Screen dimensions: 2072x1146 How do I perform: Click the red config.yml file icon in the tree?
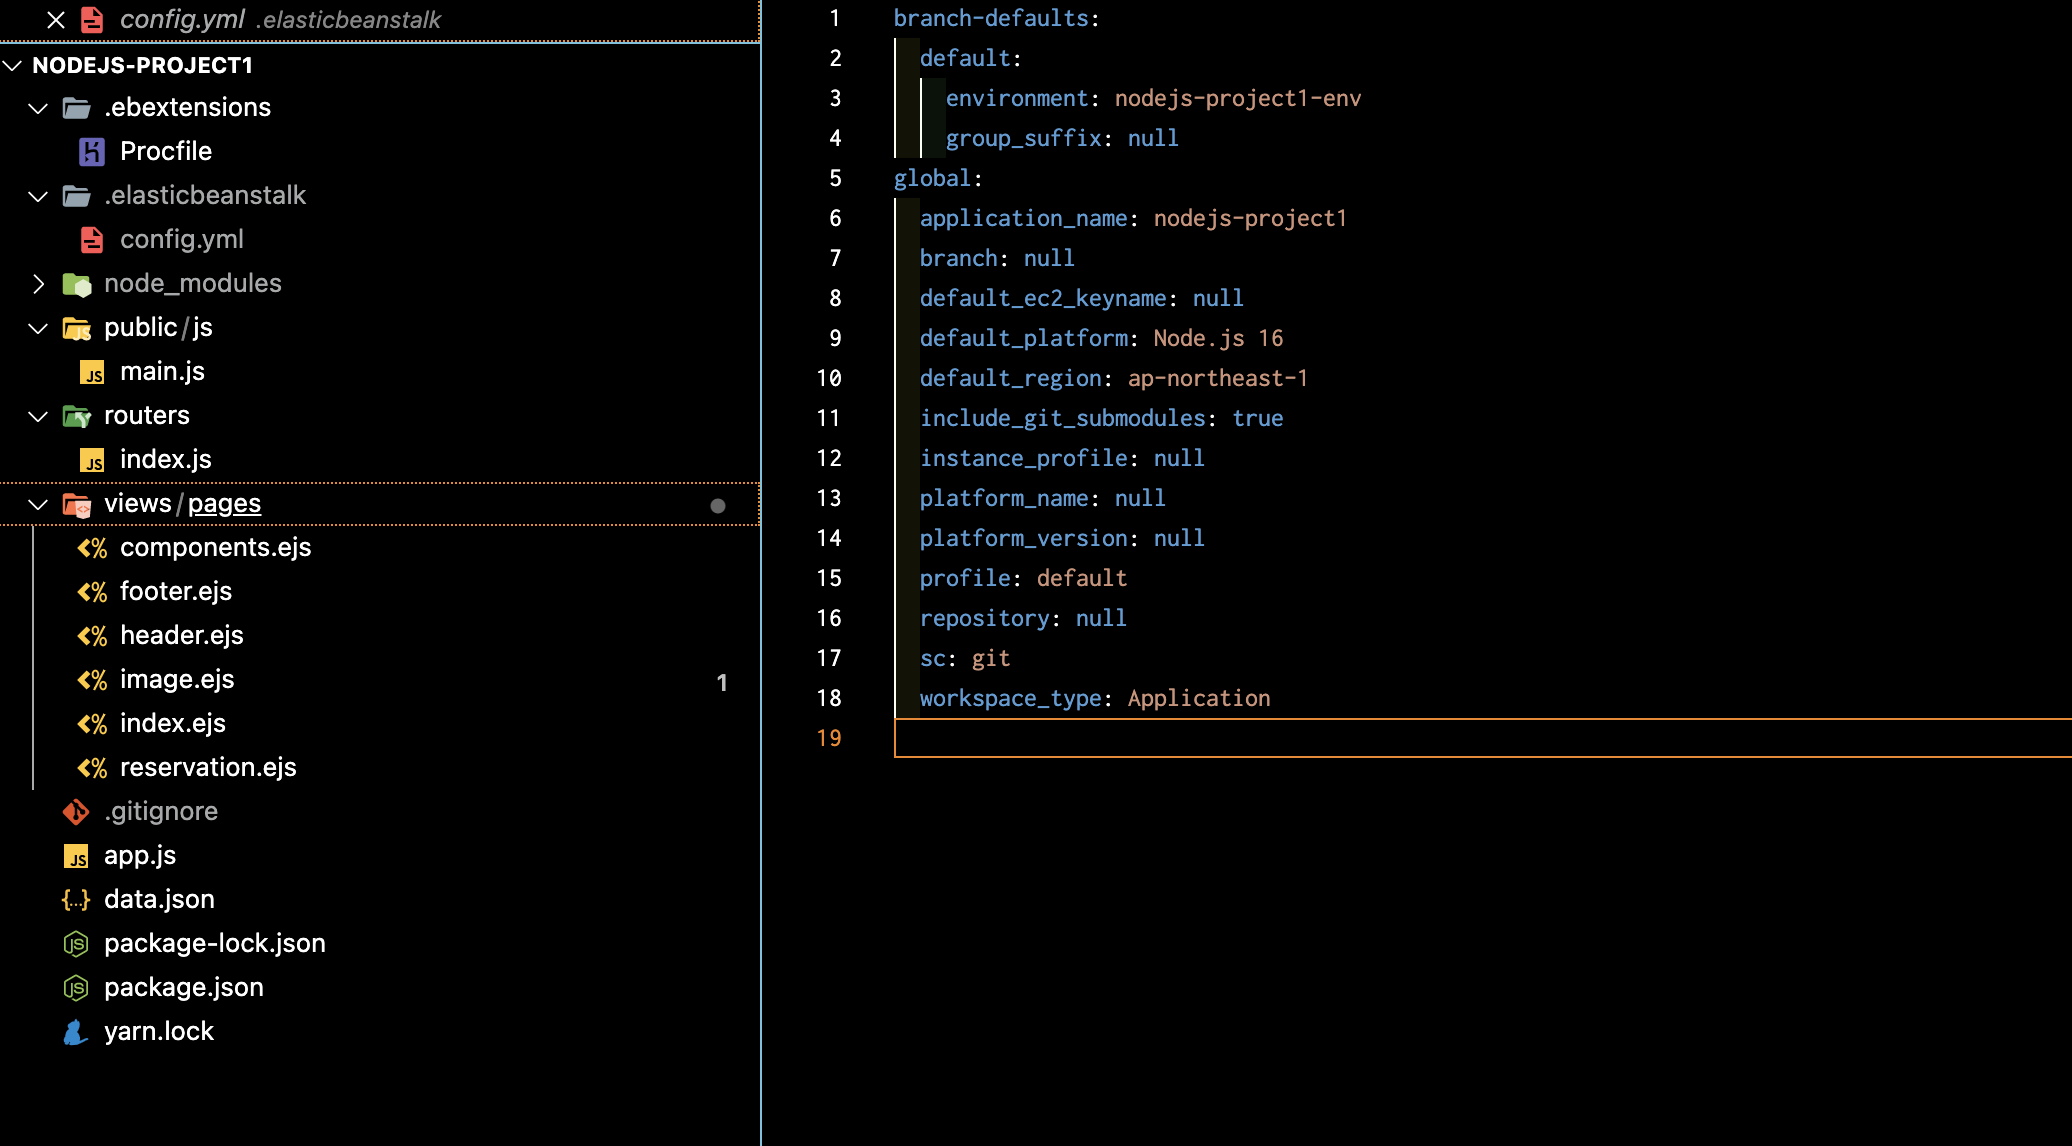(x=92, y=240)
